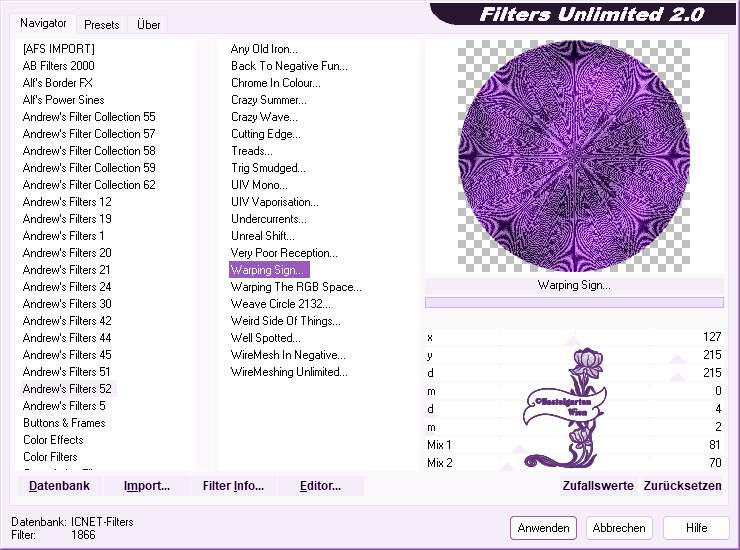Click the Import... button
This screenshot has height=550, width=740.
[x=147, y=486]
